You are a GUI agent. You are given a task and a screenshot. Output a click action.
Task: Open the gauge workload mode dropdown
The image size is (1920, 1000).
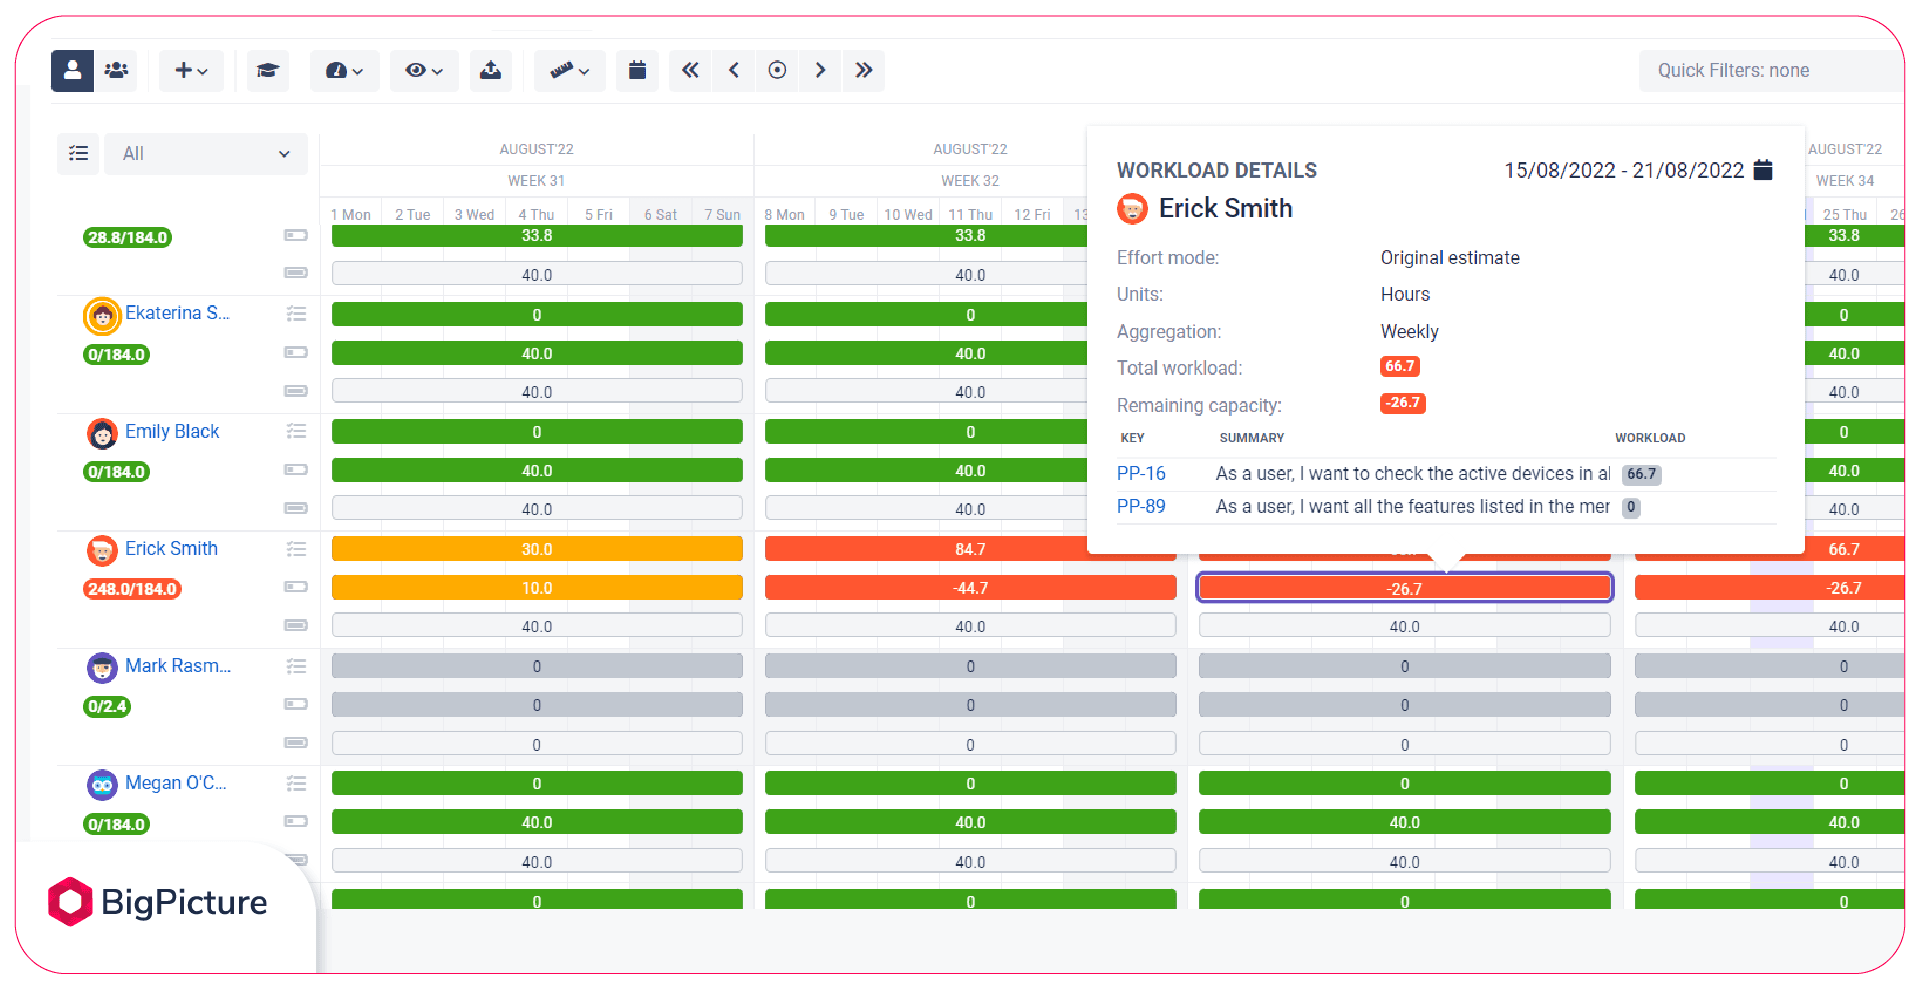coord(344,71)
